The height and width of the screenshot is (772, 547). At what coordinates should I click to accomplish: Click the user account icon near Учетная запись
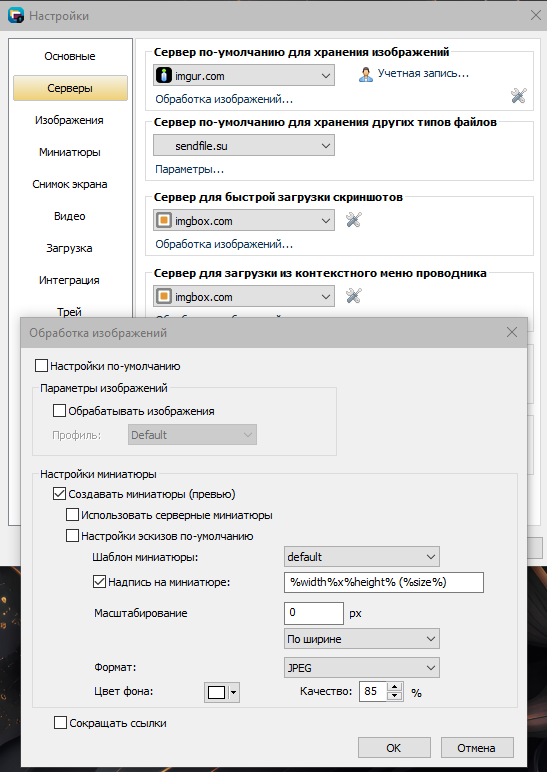pyautogui.click(x=365, y=74)
